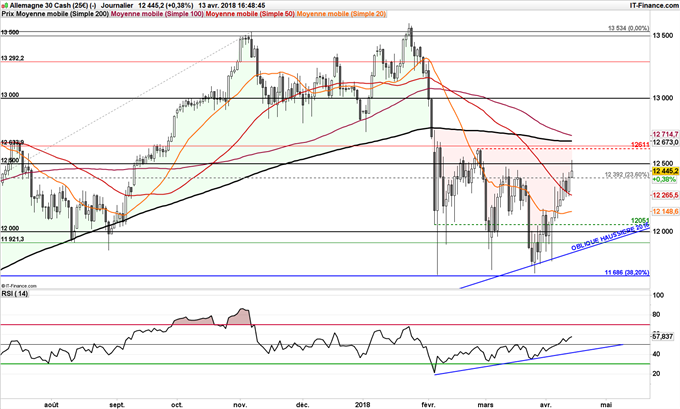The width and height of the screenshot is (680, 409).
Task: Click the 12 392 (23,60%) retracement label
Action: (x=627, y=175)
